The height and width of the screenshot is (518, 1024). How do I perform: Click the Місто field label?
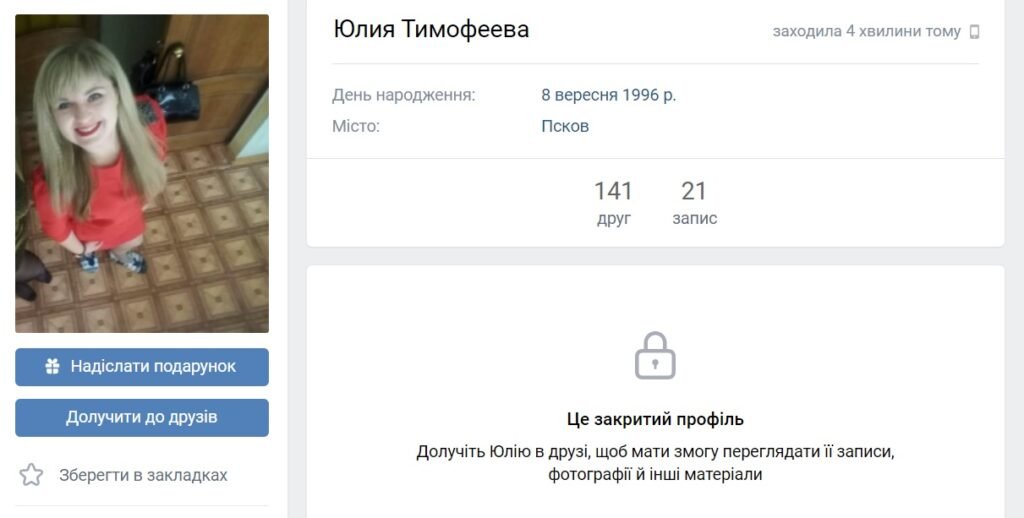pyautogui.click(x=355, y=126)
